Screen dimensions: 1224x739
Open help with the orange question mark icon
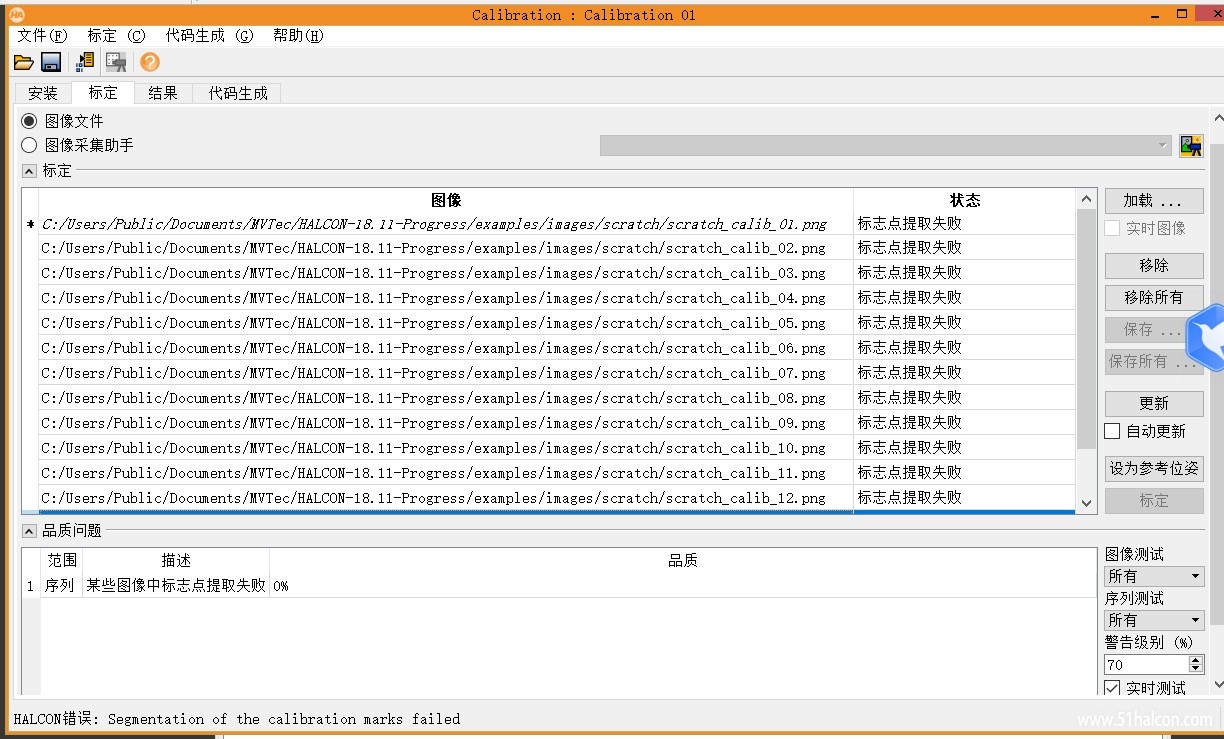pos(150,62)
